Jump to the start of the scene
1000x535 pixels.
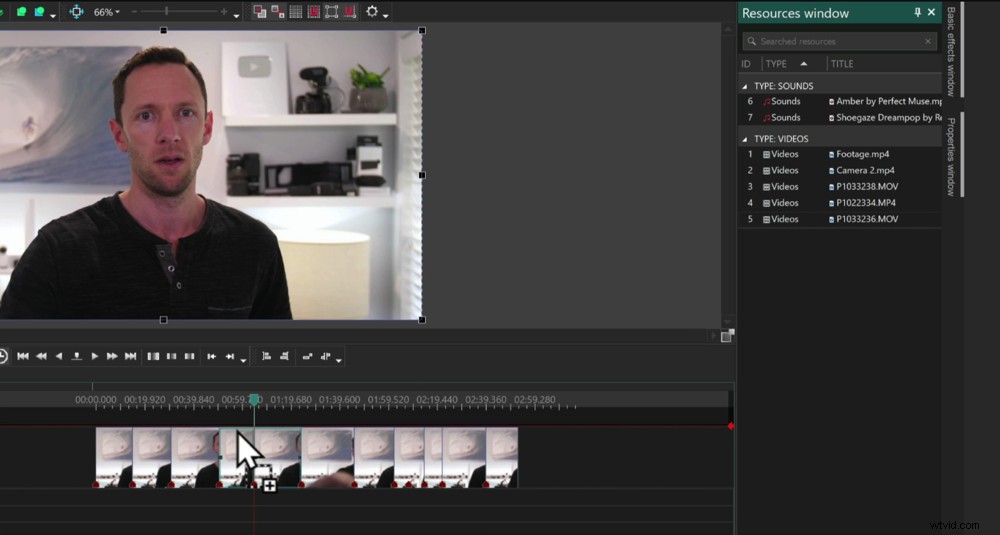(23, 356)
